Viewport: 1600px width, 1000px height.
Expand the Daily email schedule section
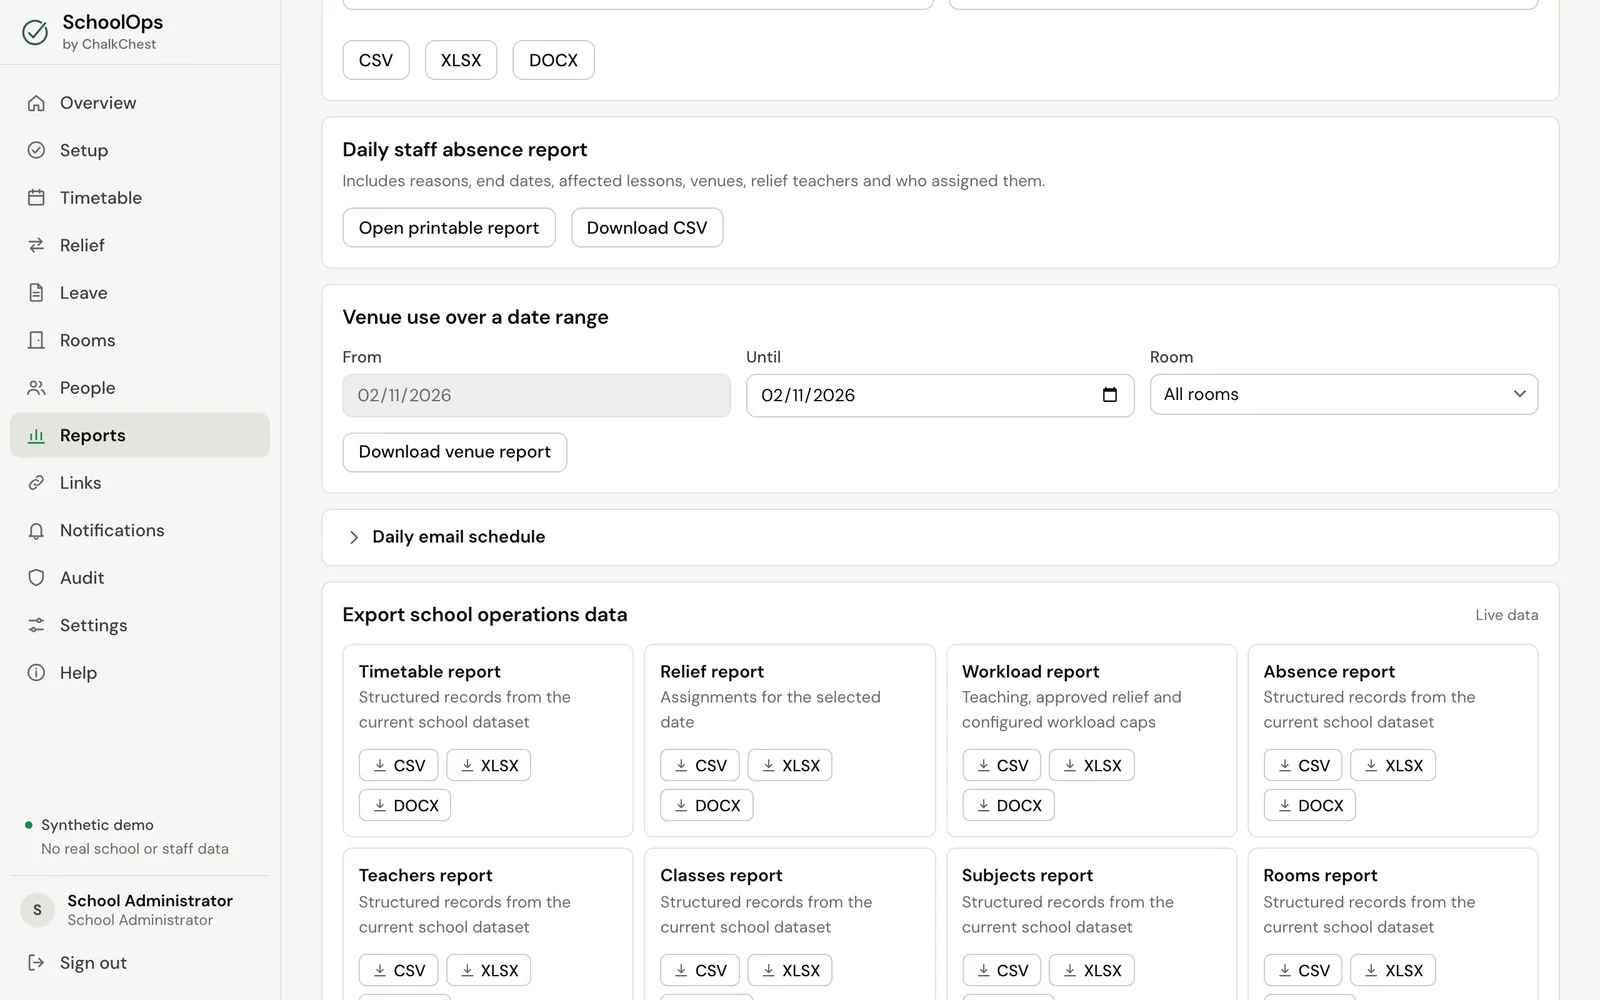tap(940, 537)
